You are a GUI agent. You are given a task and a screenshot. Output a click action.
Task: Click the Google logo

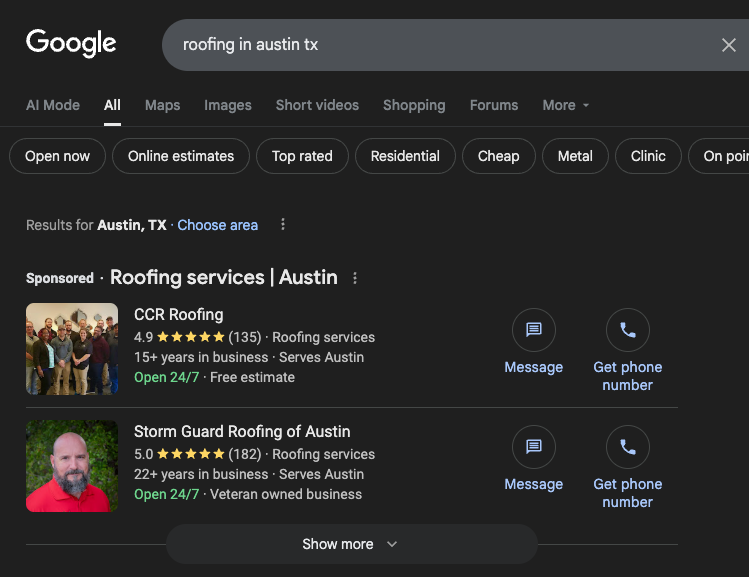[71, 43]
